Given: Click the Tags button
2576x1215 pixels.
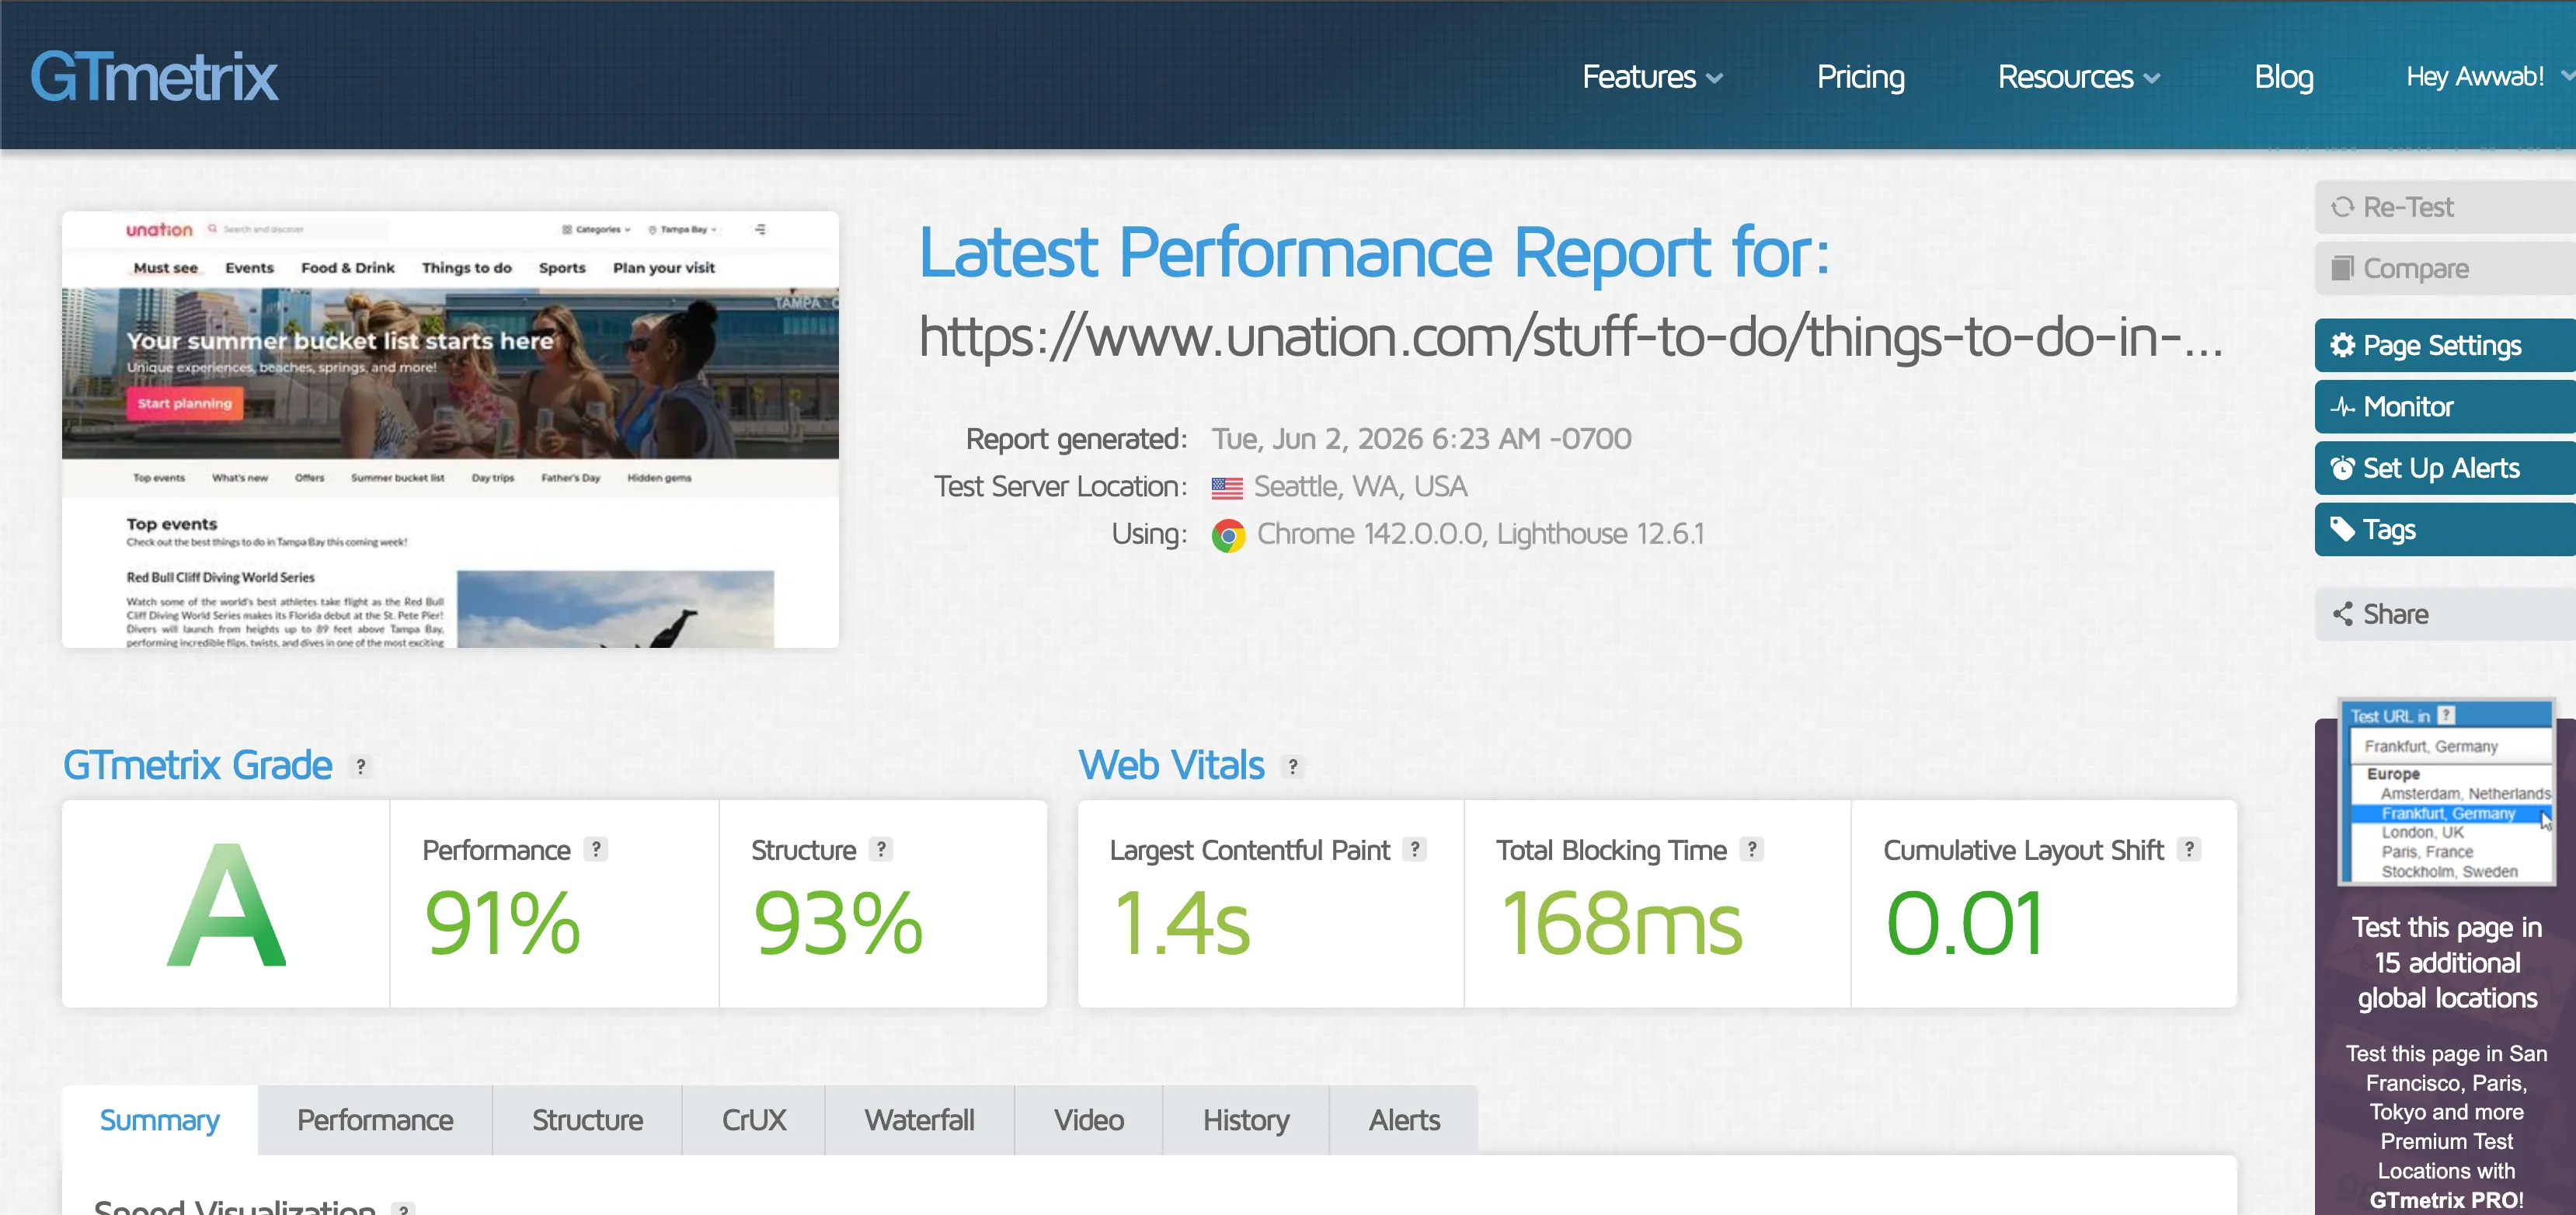Looking at the screenshot, I should pyautogui.click(x=2445, y=529).
